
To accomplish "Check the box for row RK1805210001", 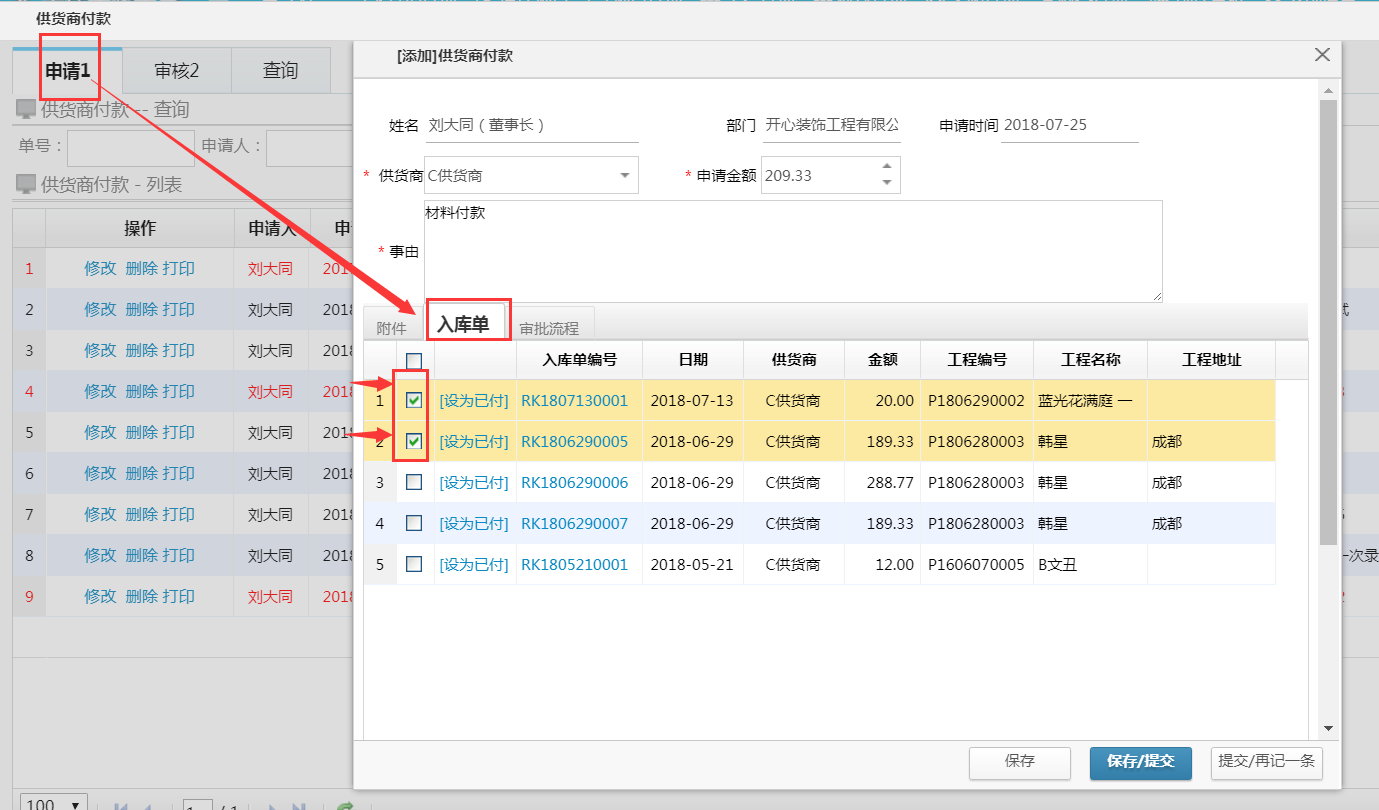I will [414, 565].
